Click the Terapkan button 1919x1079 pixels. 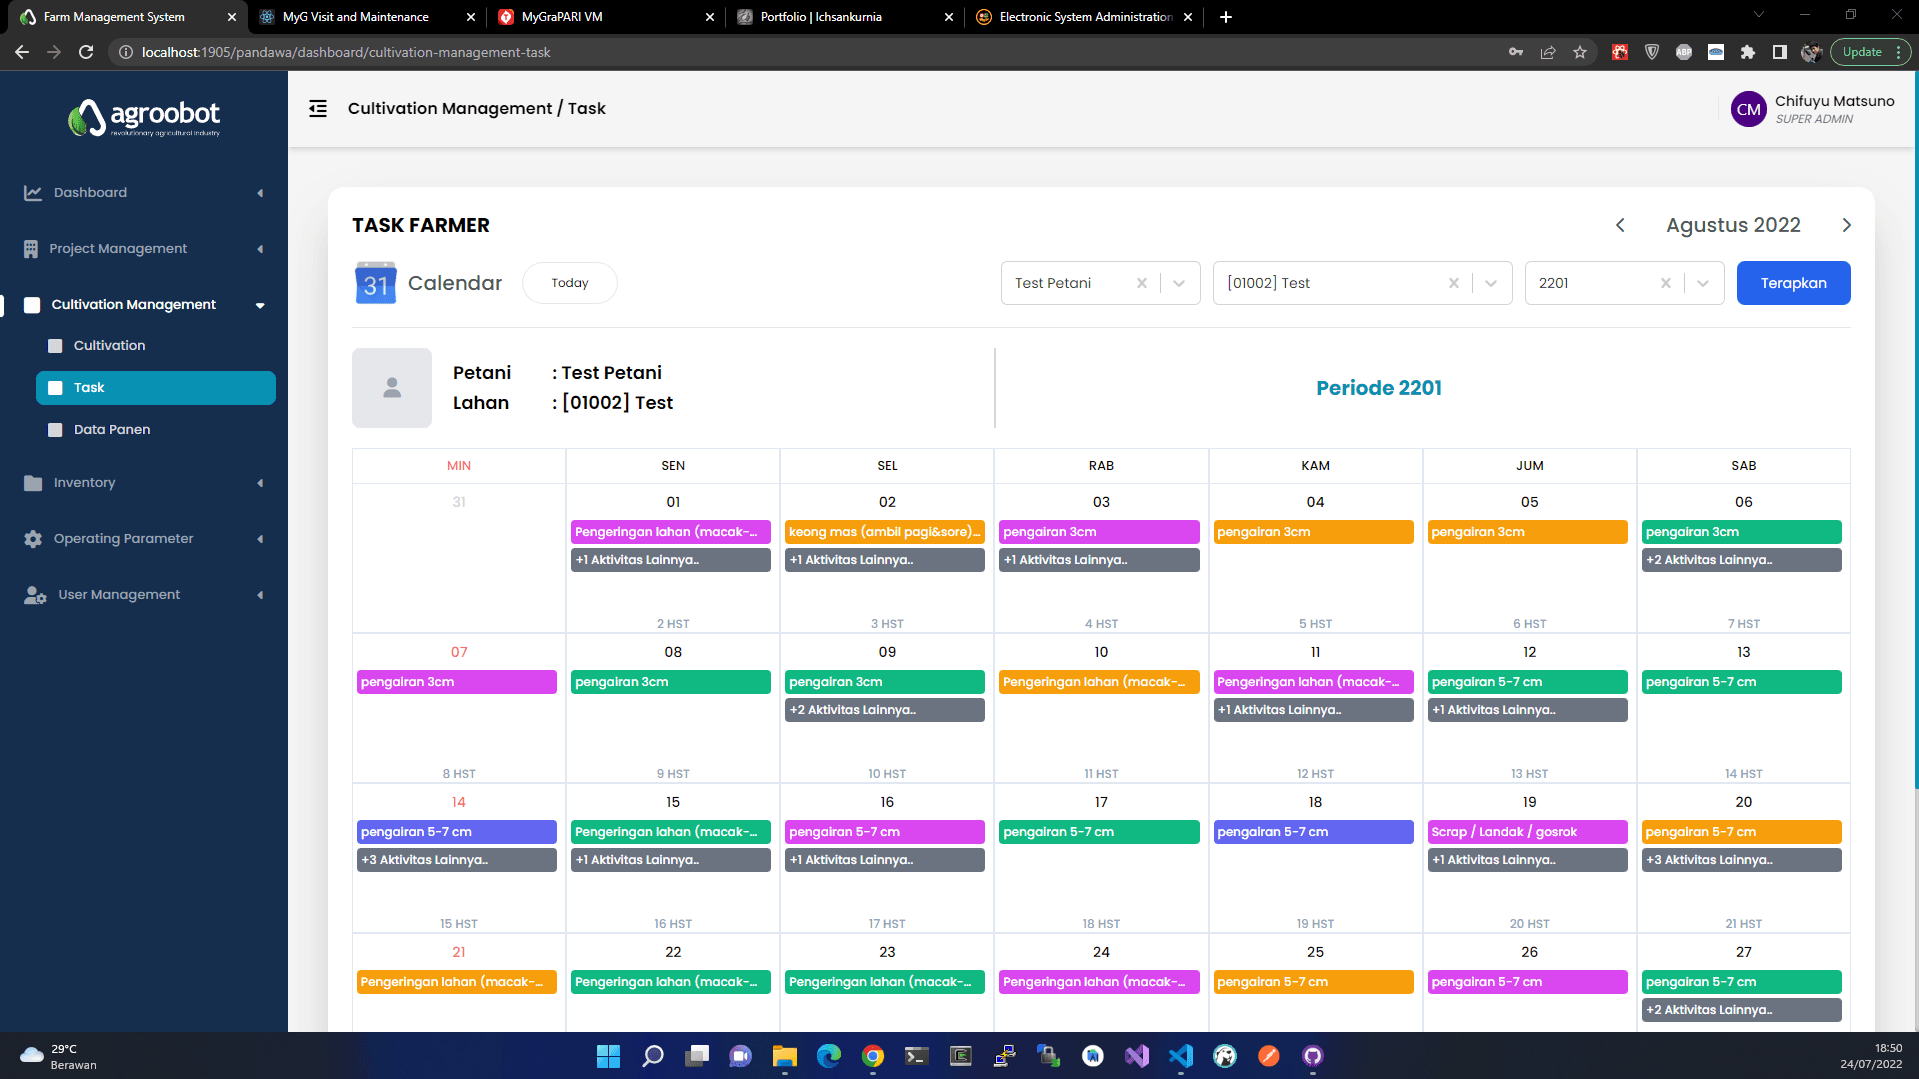pos(1793,283)
